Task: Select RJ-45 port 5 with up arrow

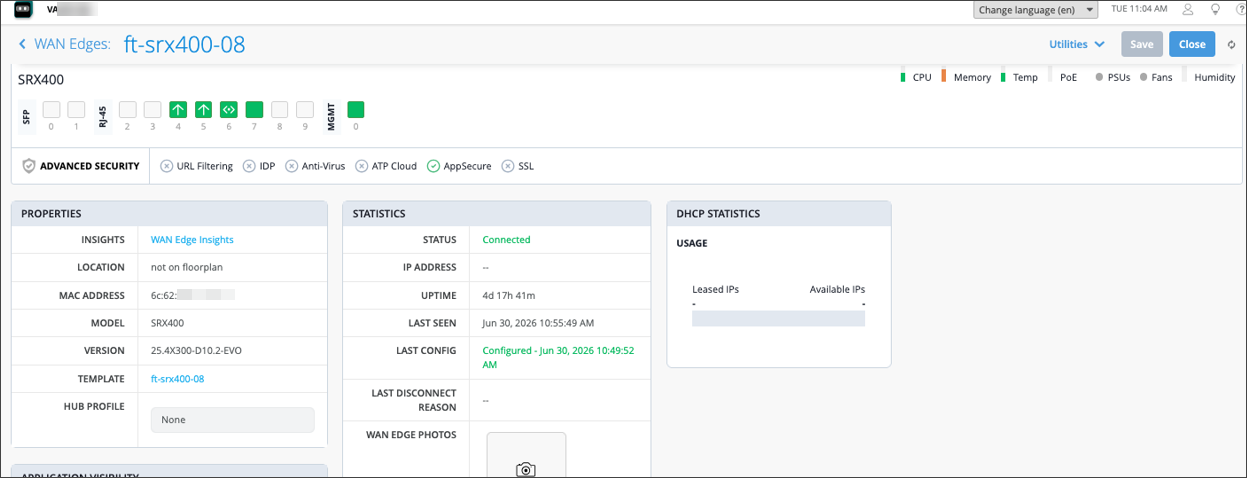Action: point(203,109)
